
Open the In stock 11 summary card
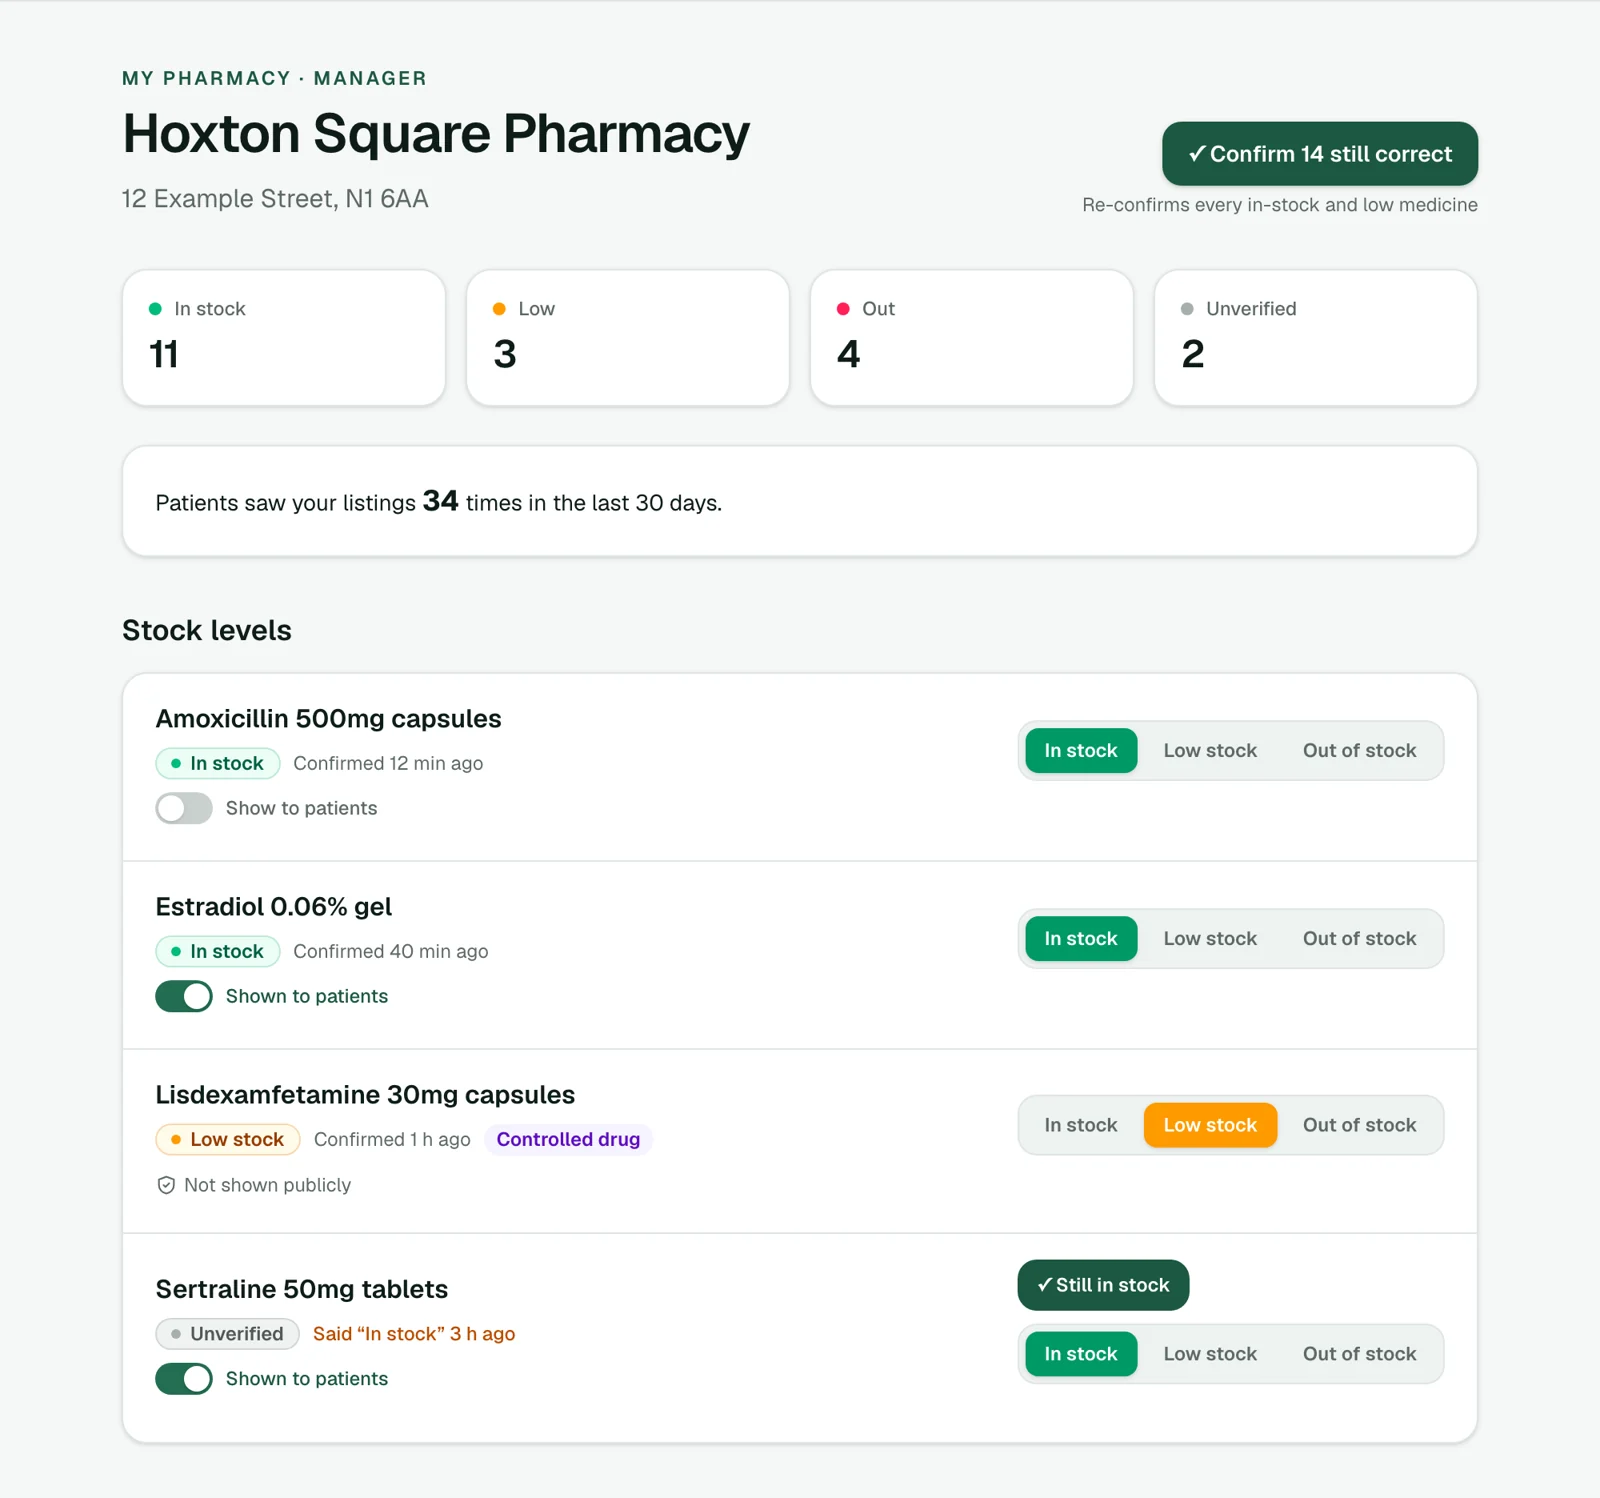click(284, 338)
